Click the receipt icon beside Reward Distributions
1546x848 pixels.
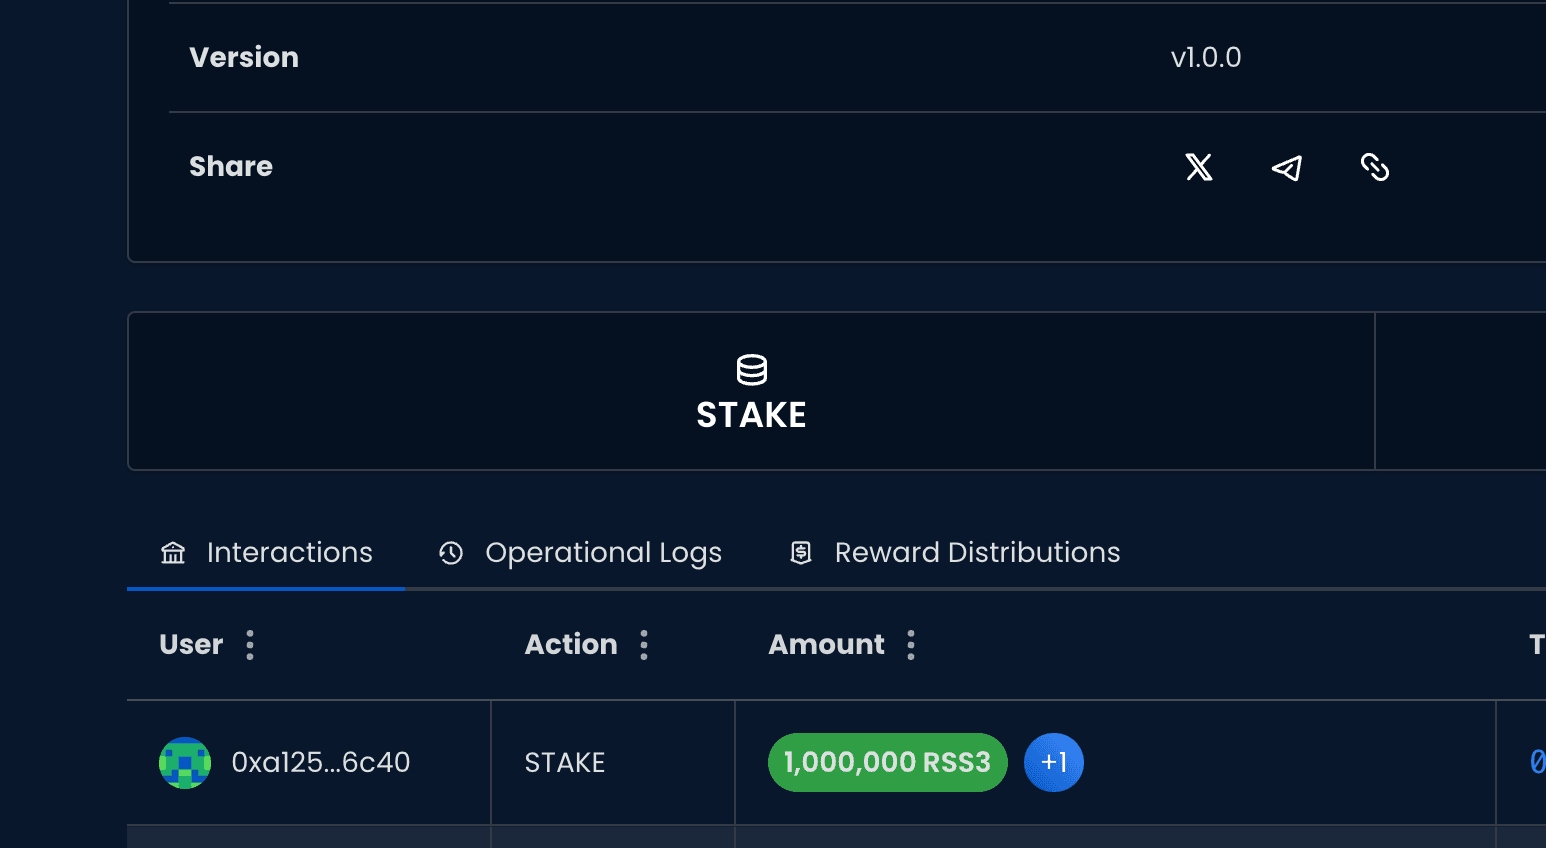(x=801, y=553)
